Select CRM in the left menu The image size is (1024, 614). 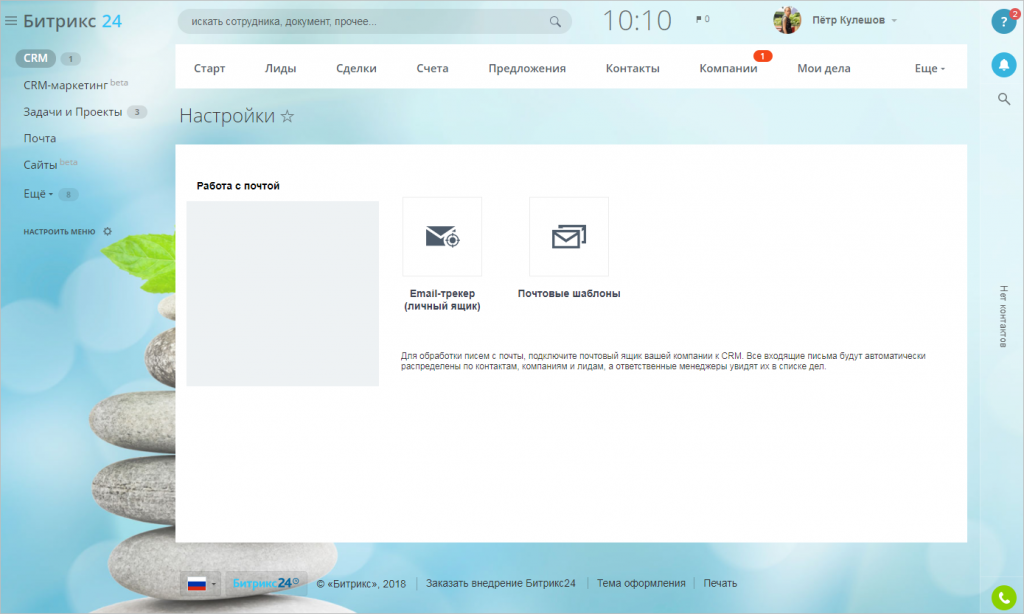pos(35,58)
